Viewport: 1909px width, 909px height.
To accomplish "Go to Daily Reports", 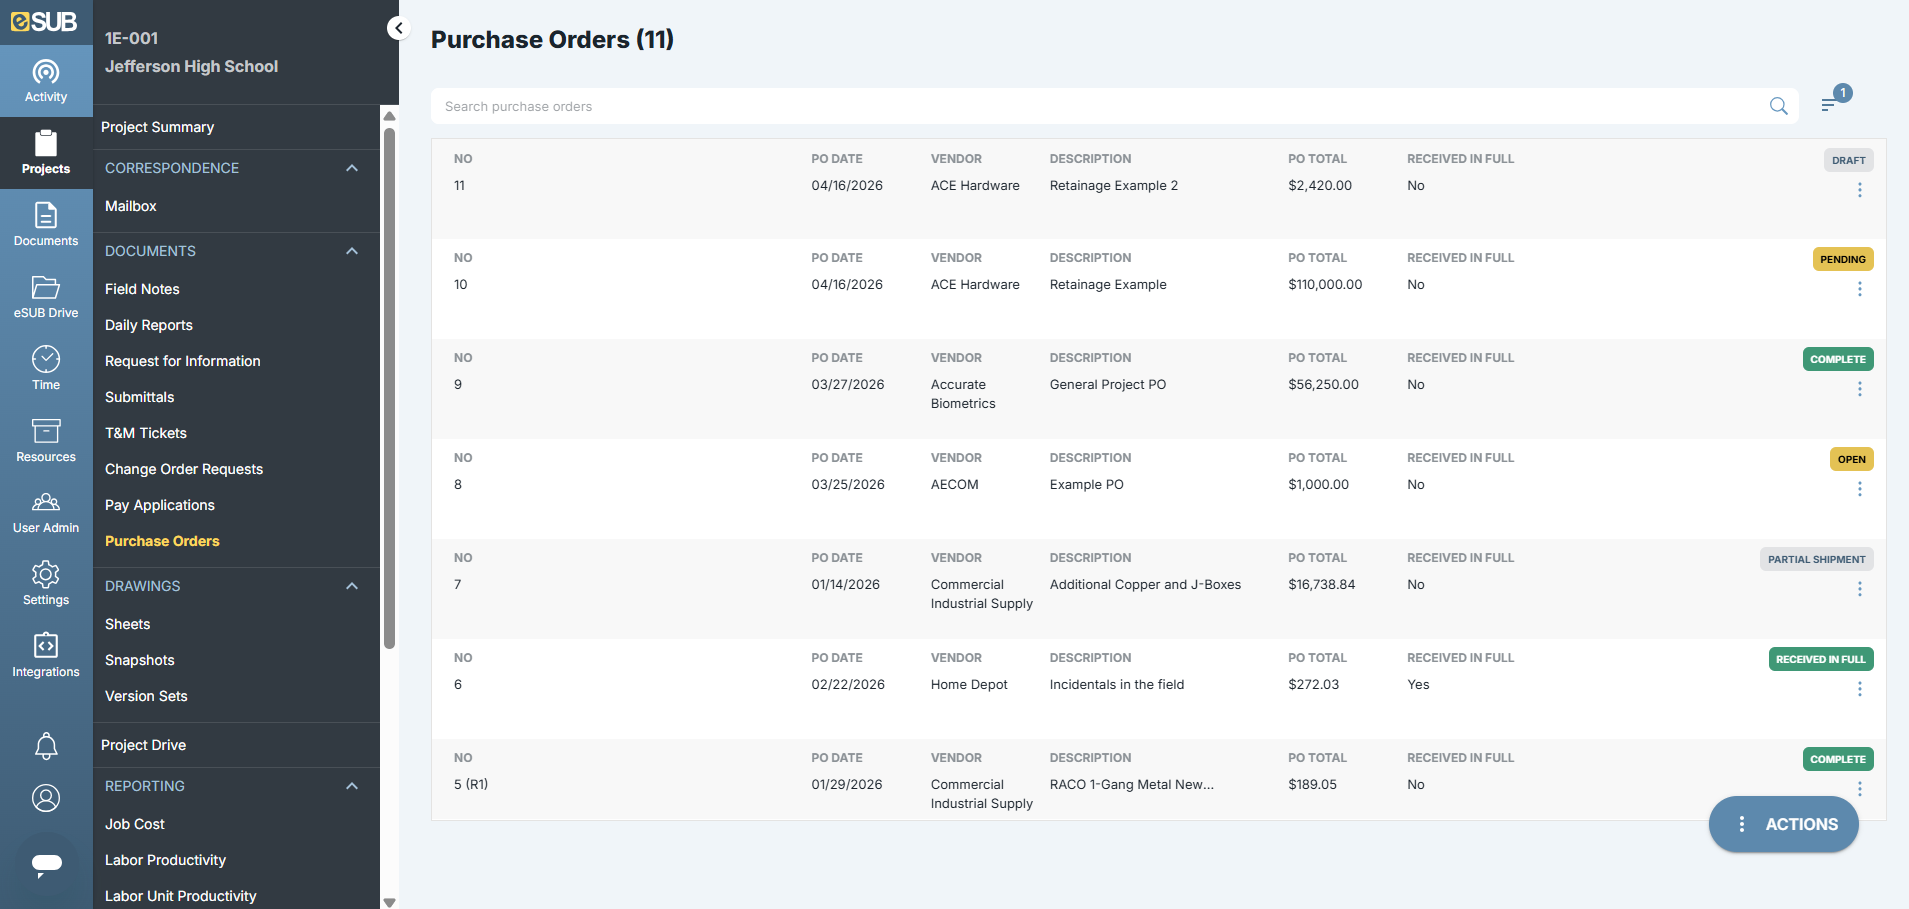I will (x=148, y=325).
